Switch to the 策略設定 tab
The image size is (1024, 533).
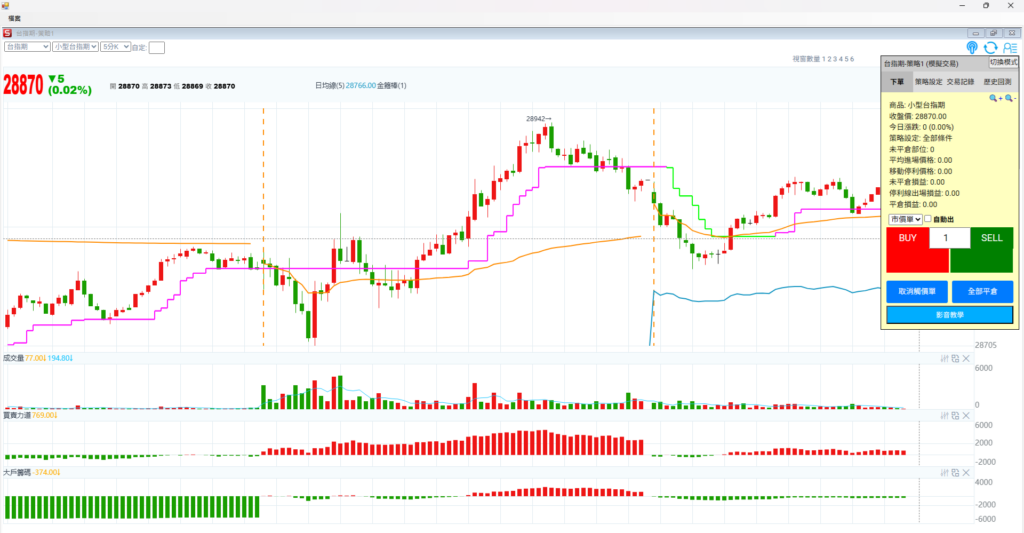928,81
